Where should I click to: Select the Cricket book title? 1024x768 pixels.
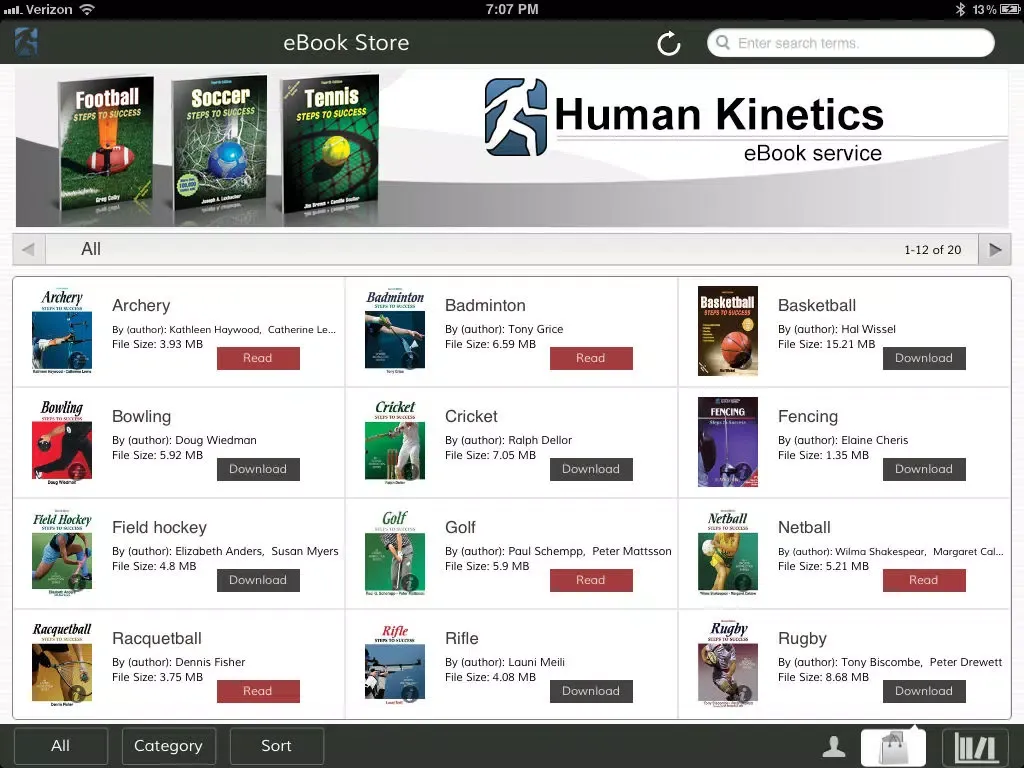click(x=471, y=416)
